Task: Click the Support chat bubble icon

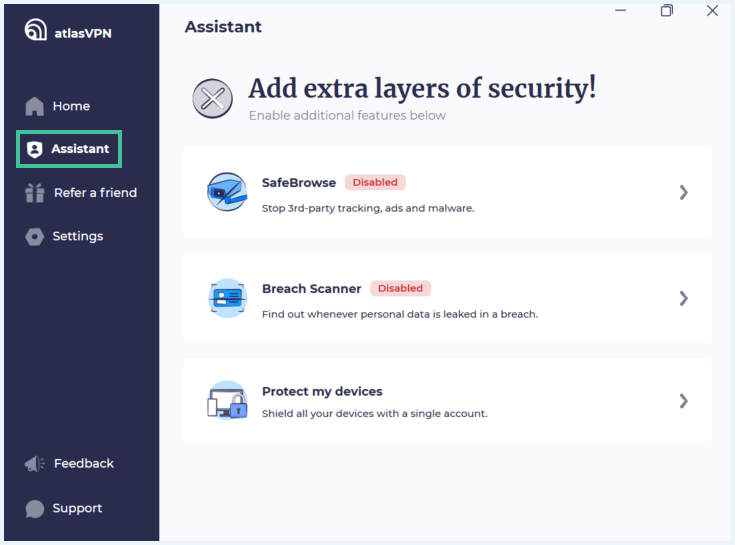Action: pos(35,509)
